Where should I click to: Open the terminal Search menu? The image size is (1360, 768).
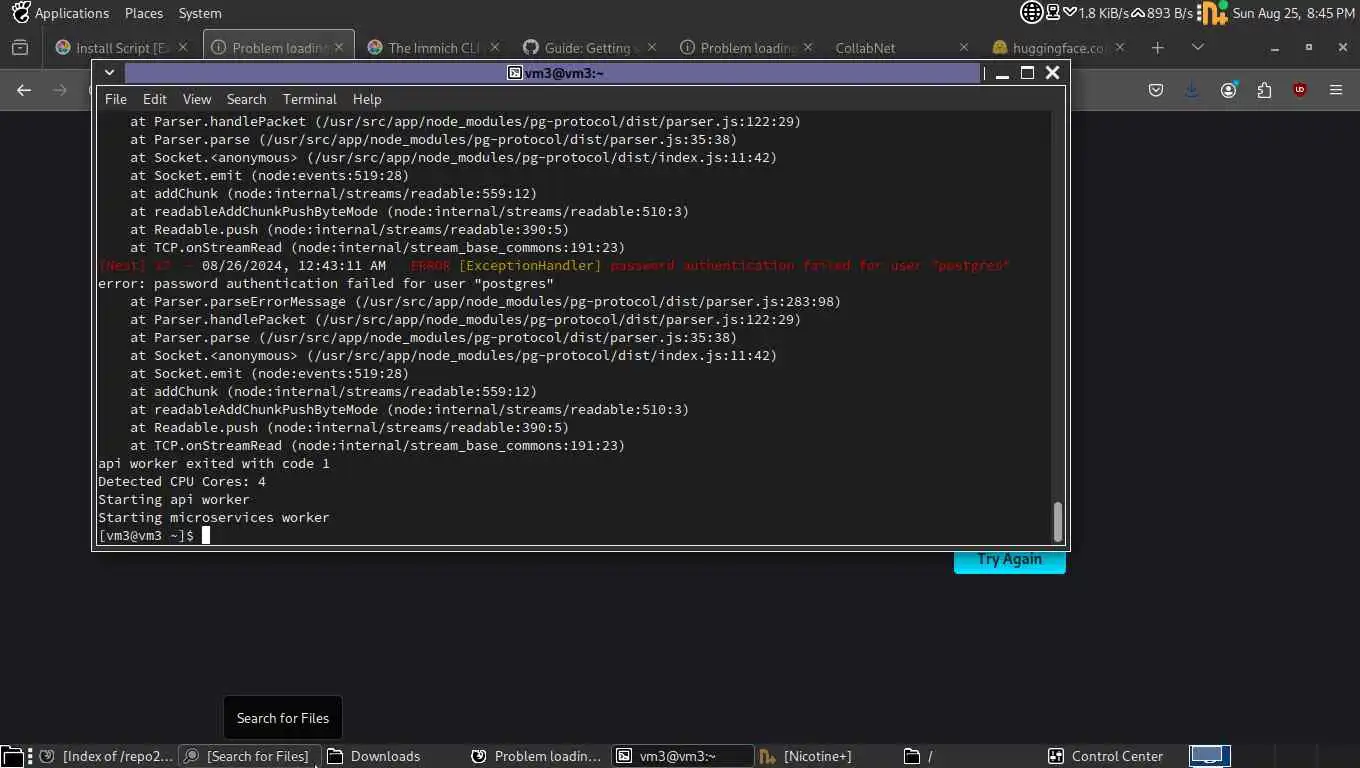(246, 99)
